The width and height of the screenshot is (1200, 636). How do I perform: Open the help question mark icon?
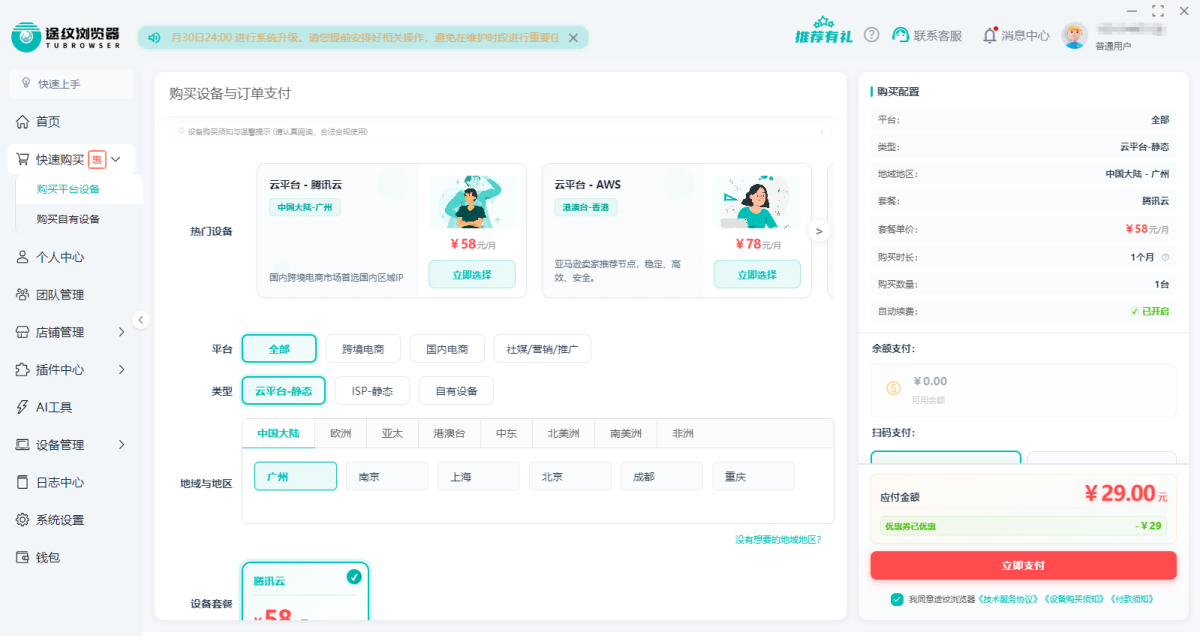[x=870, y=33]
